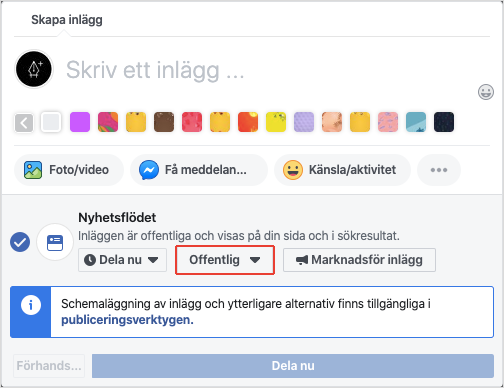Select the pink multicolor waves background swatch
The image size is (504, 388).
coord(108,122)
